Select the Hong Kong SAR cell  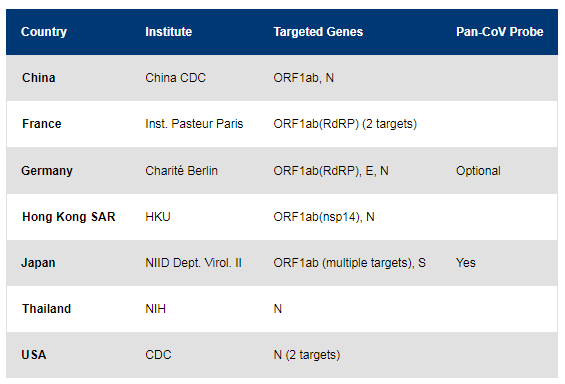pyautogui.click(x=68, y=216)
